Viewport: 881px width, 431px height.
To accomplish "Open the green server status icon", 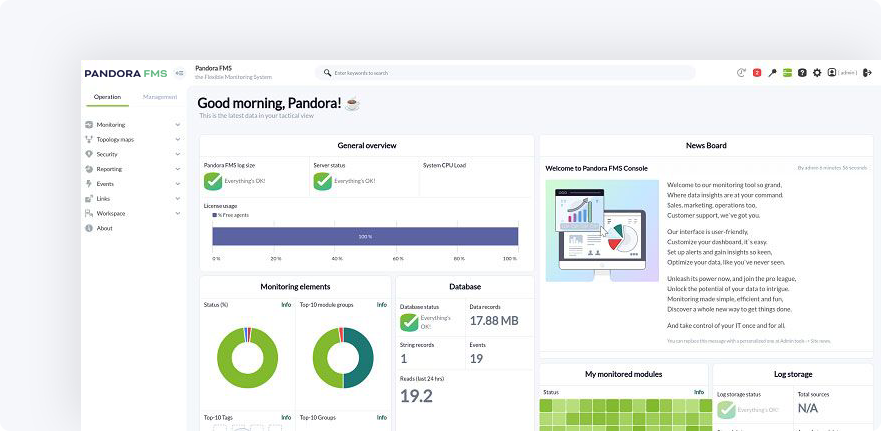I will (787, 72).
